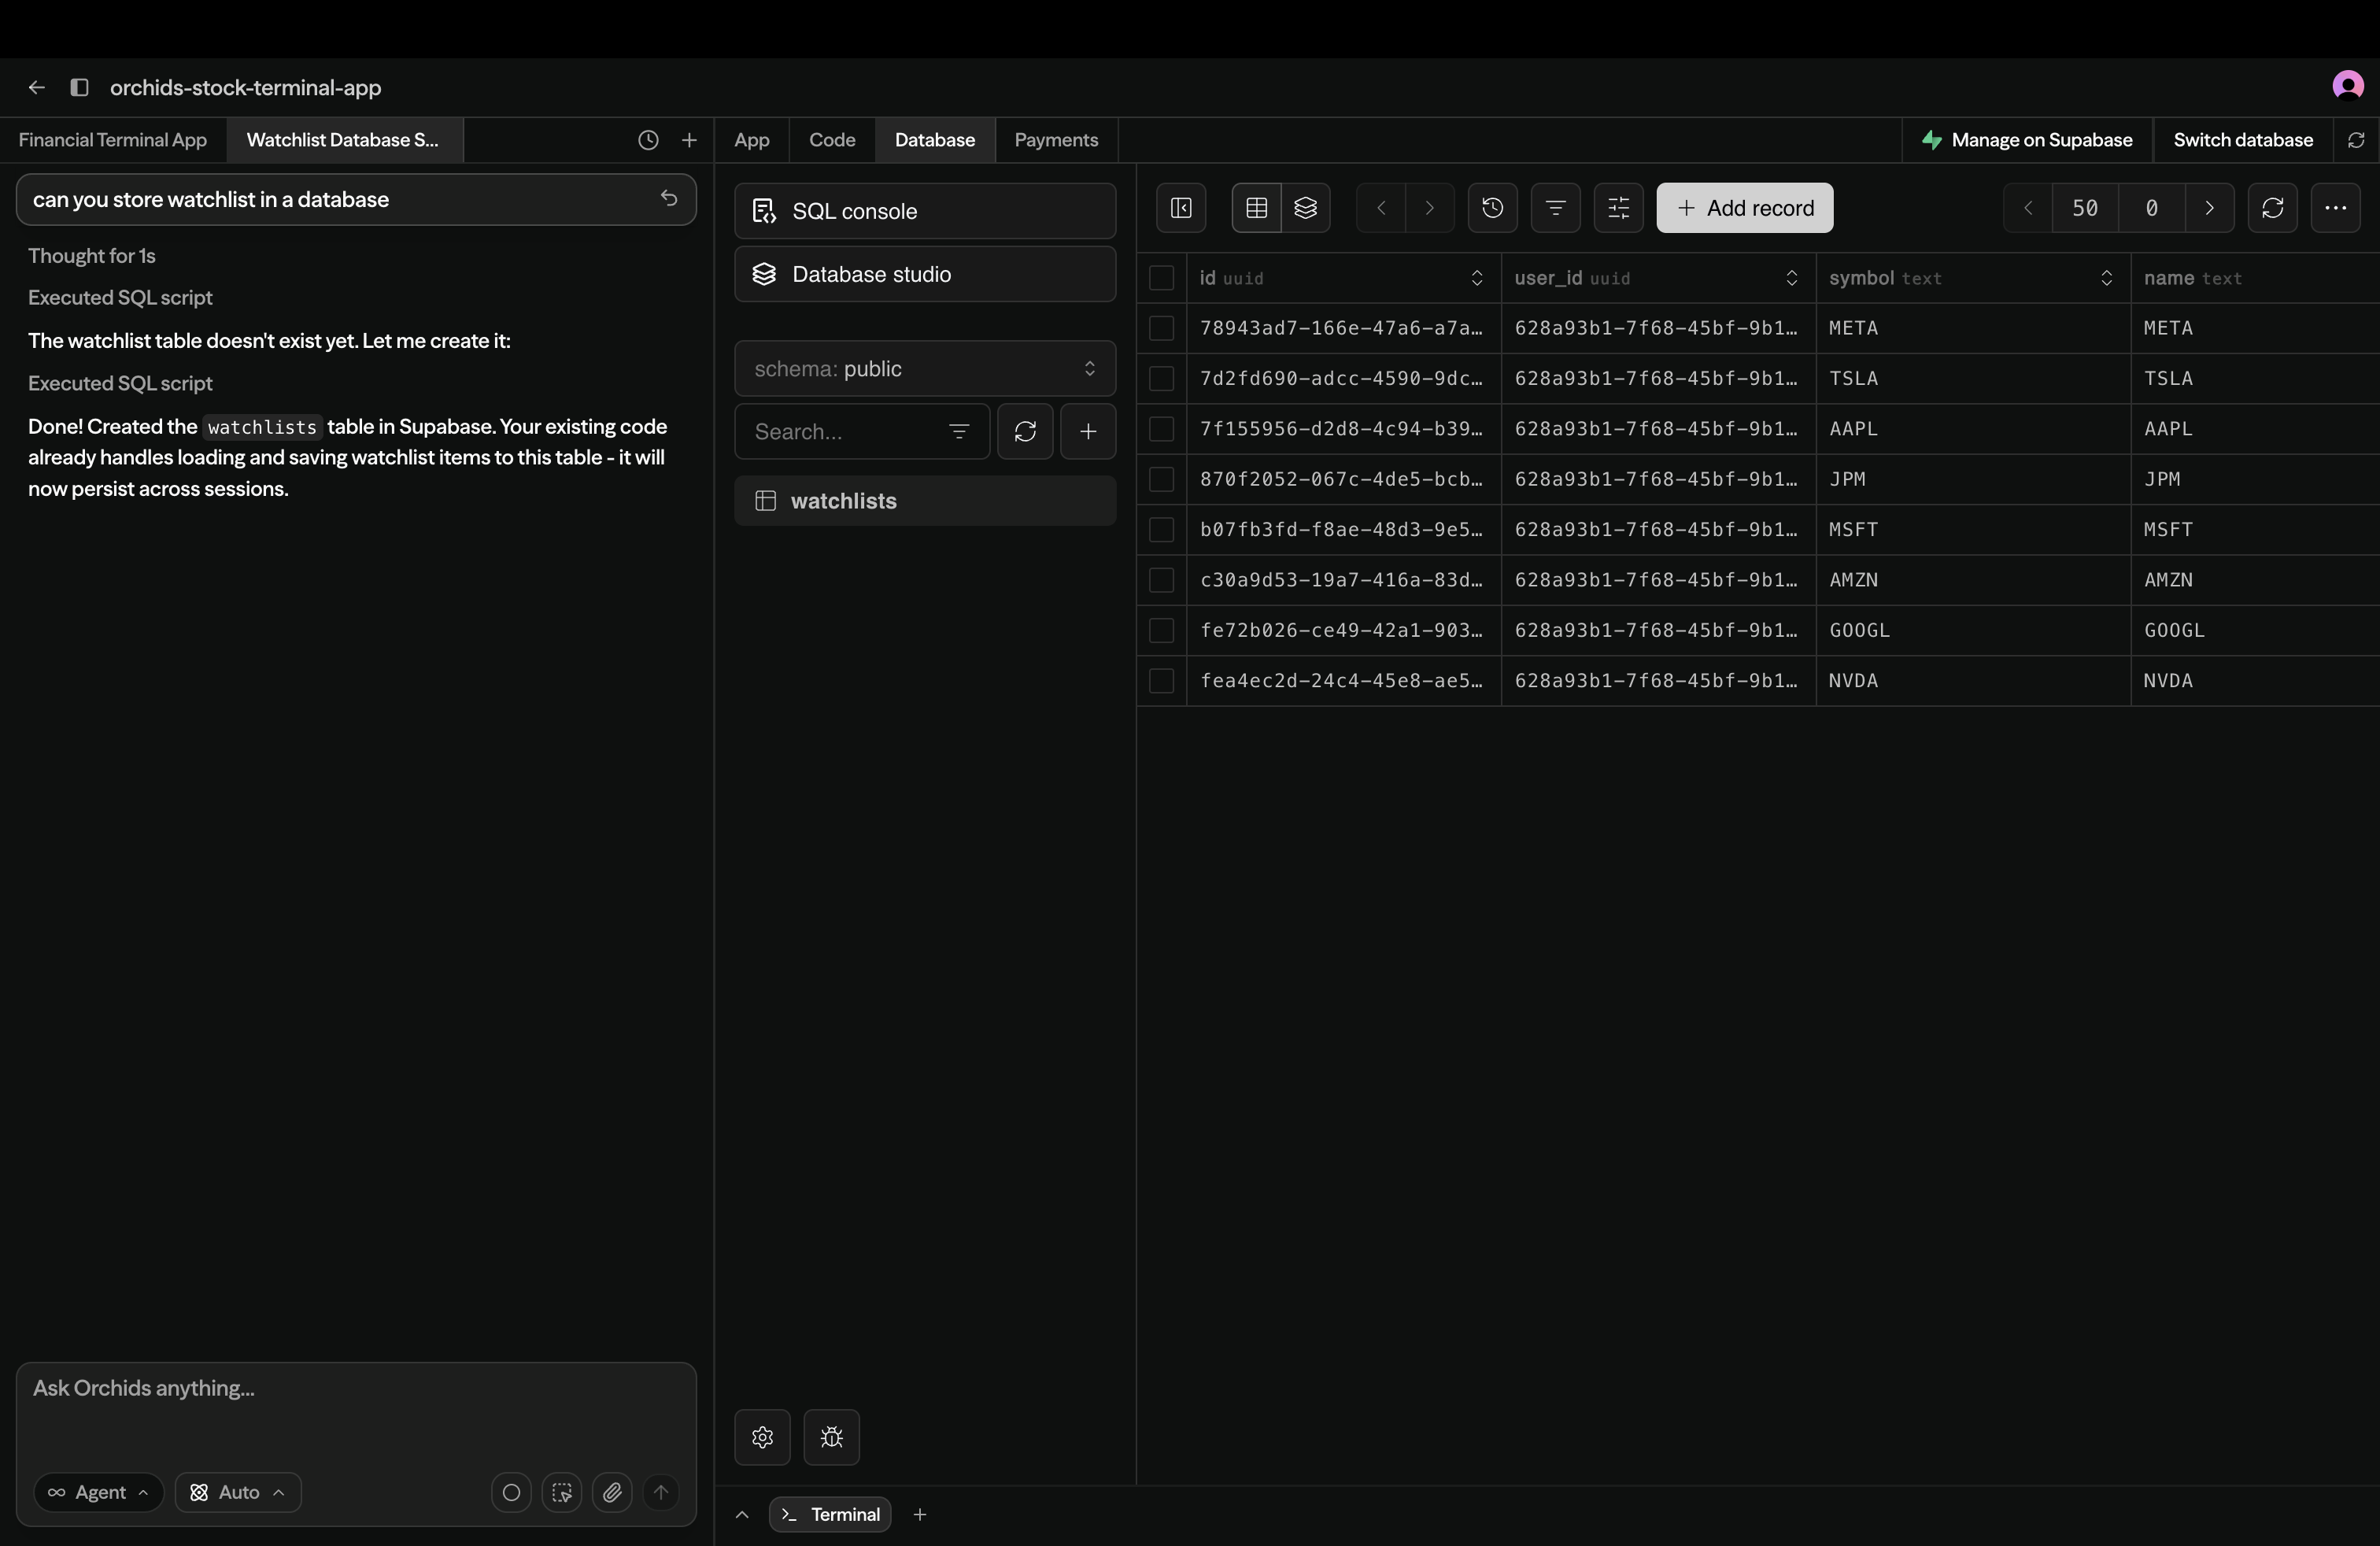Viewport: 2380px width, 1546px height.
Task: Open chat settings gear icon
Action: (762, 1437)
